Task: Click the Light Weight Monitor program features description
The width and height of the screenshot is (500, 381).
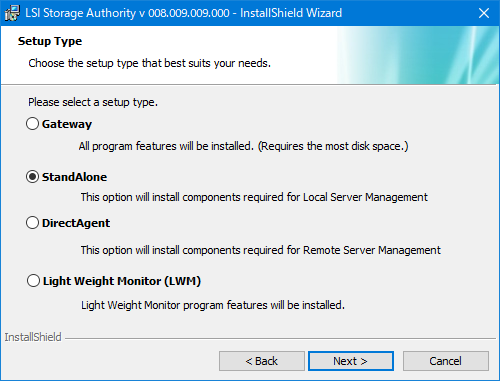Action: coord(213,305)
